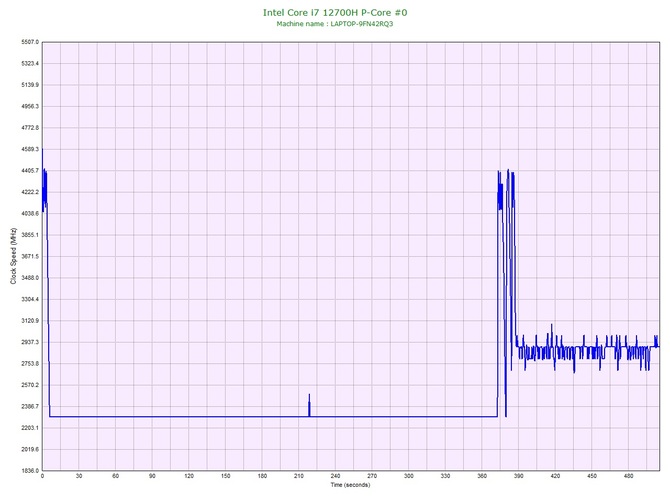The image size is (670, 502).
Task: Click the 150 seconds x-axis tick
Action: coord(226,476)
